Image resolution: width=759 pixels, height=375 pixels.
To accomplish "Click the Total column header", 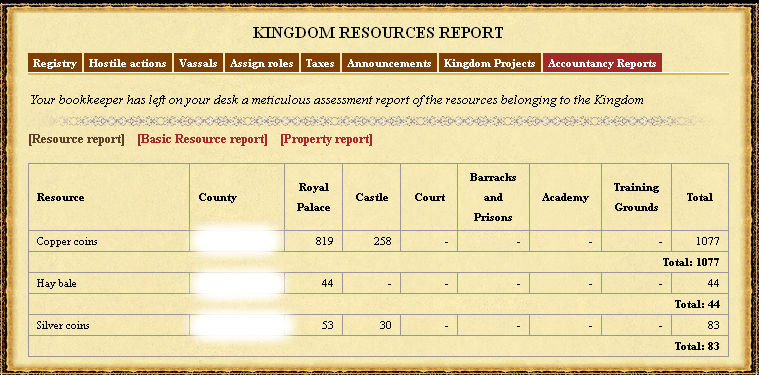I will [700, 197].
